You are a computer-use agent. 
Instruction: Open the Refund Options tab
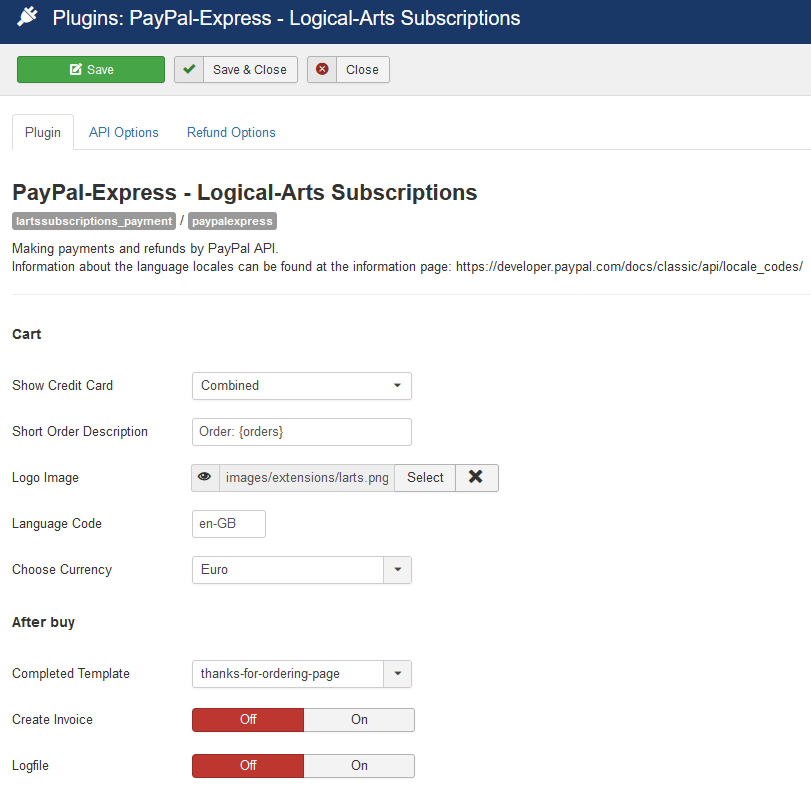point(231,132)
